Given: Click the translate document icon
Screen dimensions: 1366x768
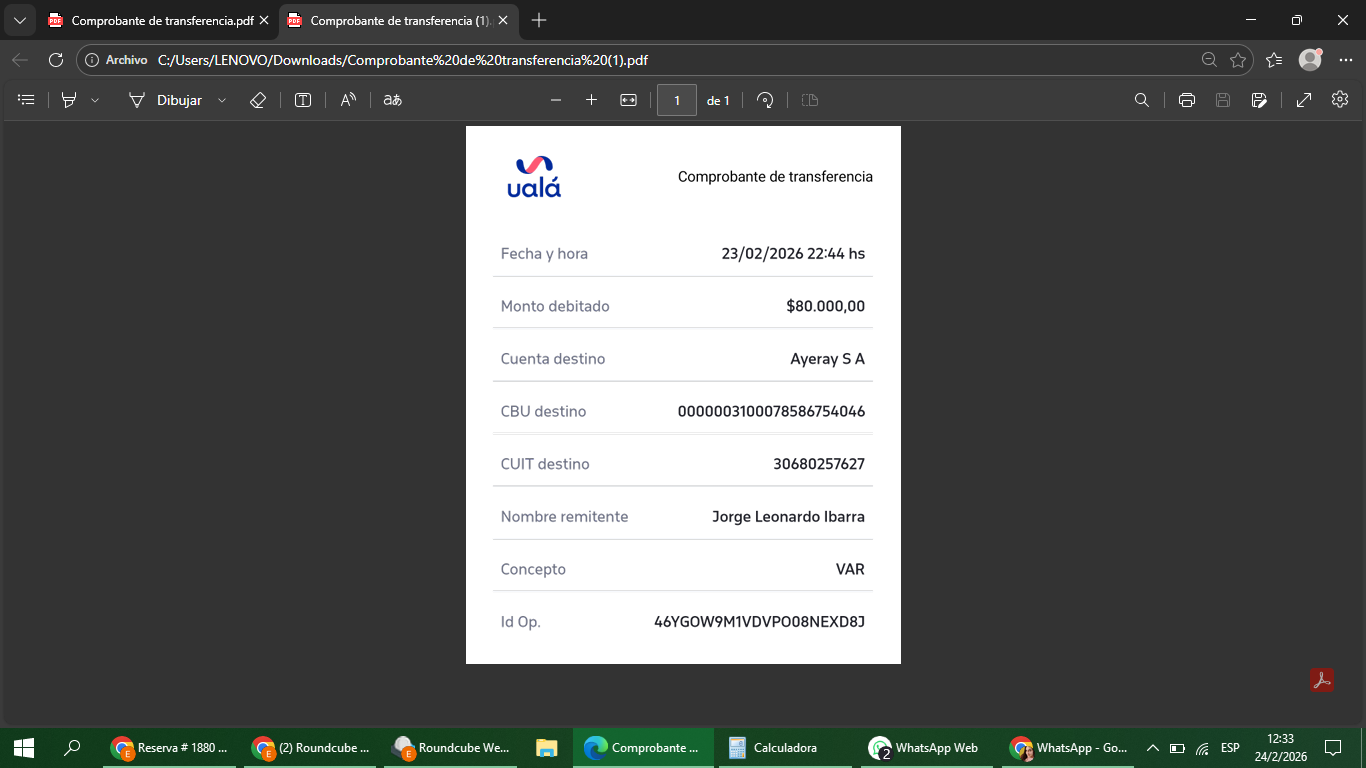Looking at the screenshot, I should pos(393,100).
